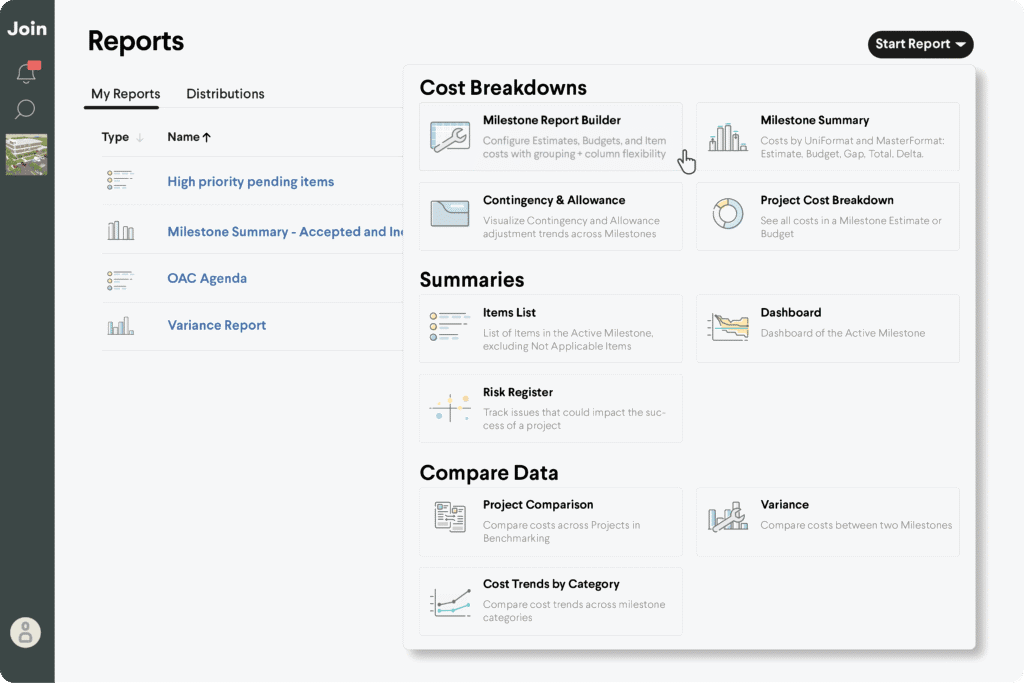Sort reports by Type column arrow
The width and height of the screenshot is (1024, 683).
(140, 137)
